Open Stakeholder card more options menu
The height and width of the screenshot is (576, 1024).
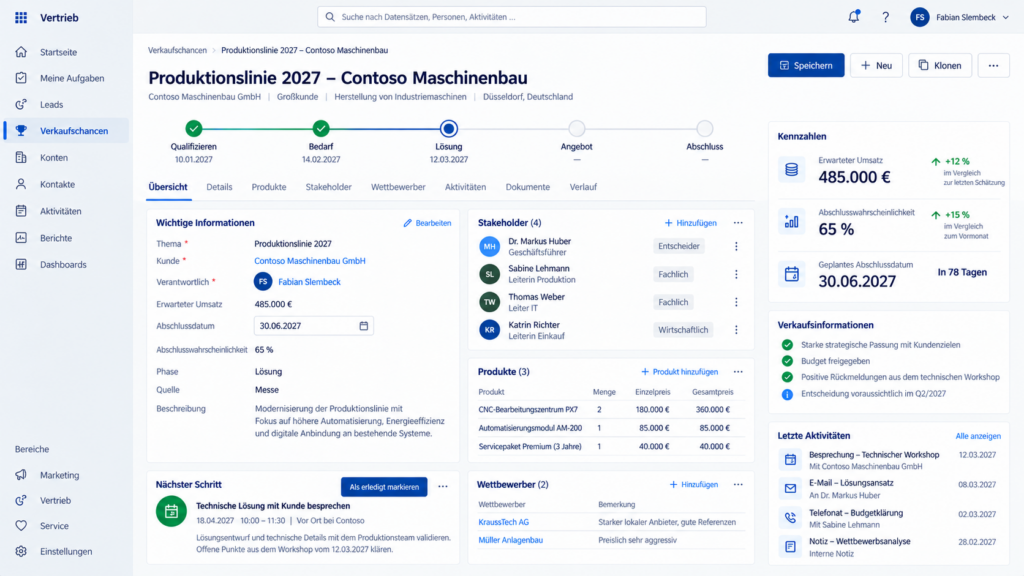pyautogui.click(x=738, y=223)
